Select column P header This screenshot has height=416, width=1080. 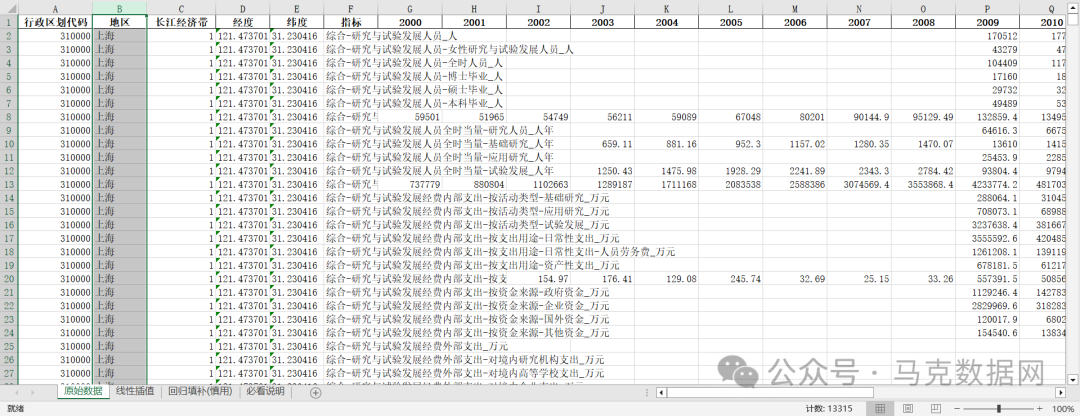[988, 8]
